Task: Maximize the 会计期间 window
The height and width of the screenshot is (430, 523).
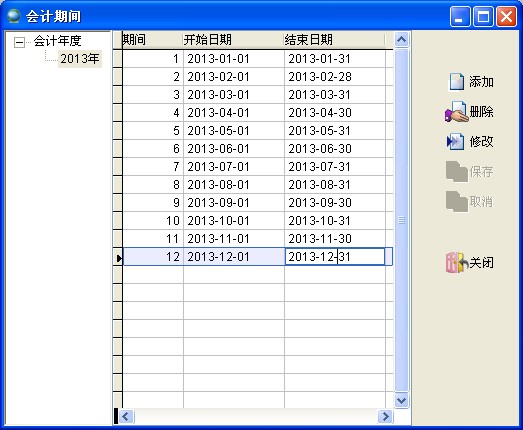Action: pyautogui.click(x=483, y=16)
